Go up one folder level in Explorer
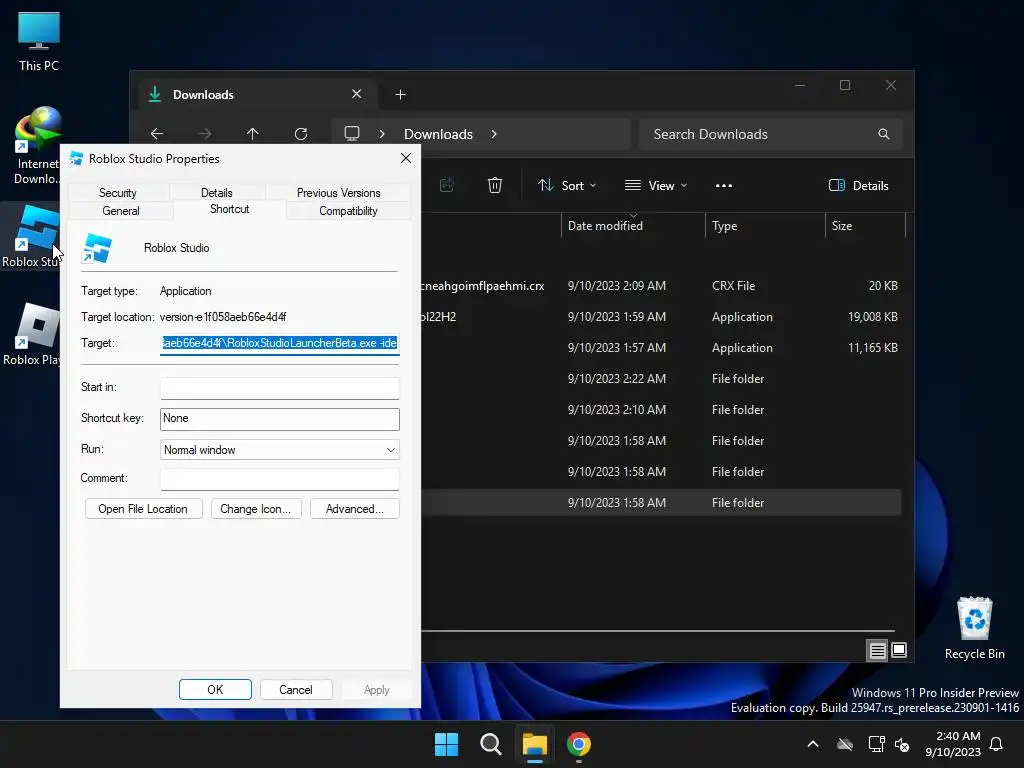The height and width of the screenshot is (768, 1024). (253, 134)
